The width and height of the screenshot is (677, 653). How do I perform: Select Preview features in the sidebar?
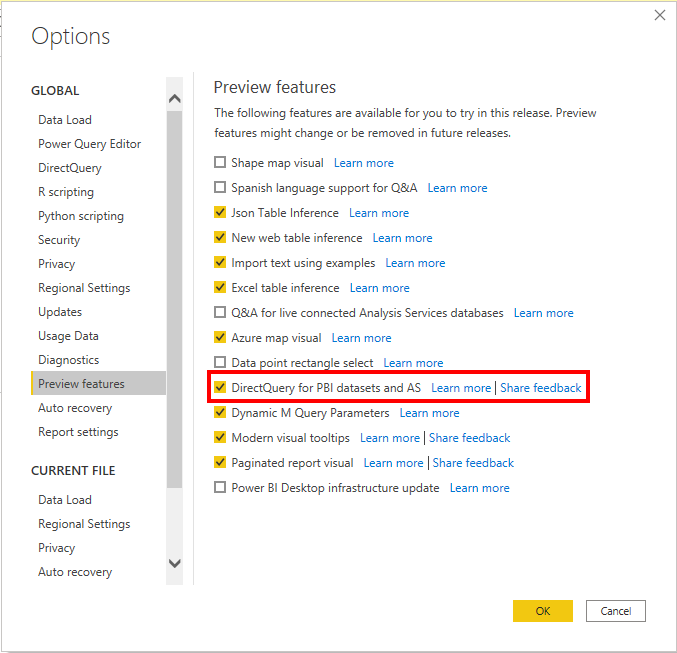pyautogui.click(x=98, y=383)
